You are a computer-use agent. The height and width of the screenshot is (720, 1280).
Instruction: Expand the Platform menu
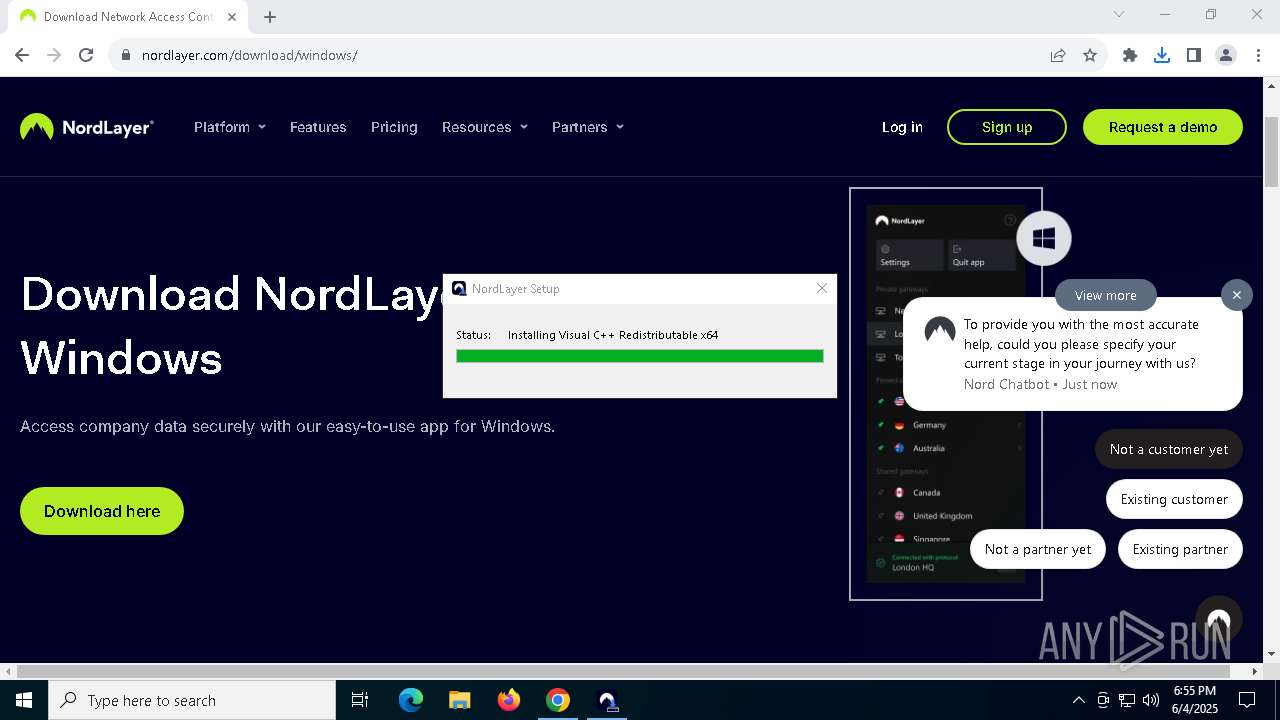pyautogui.click(x=230, y=127)
